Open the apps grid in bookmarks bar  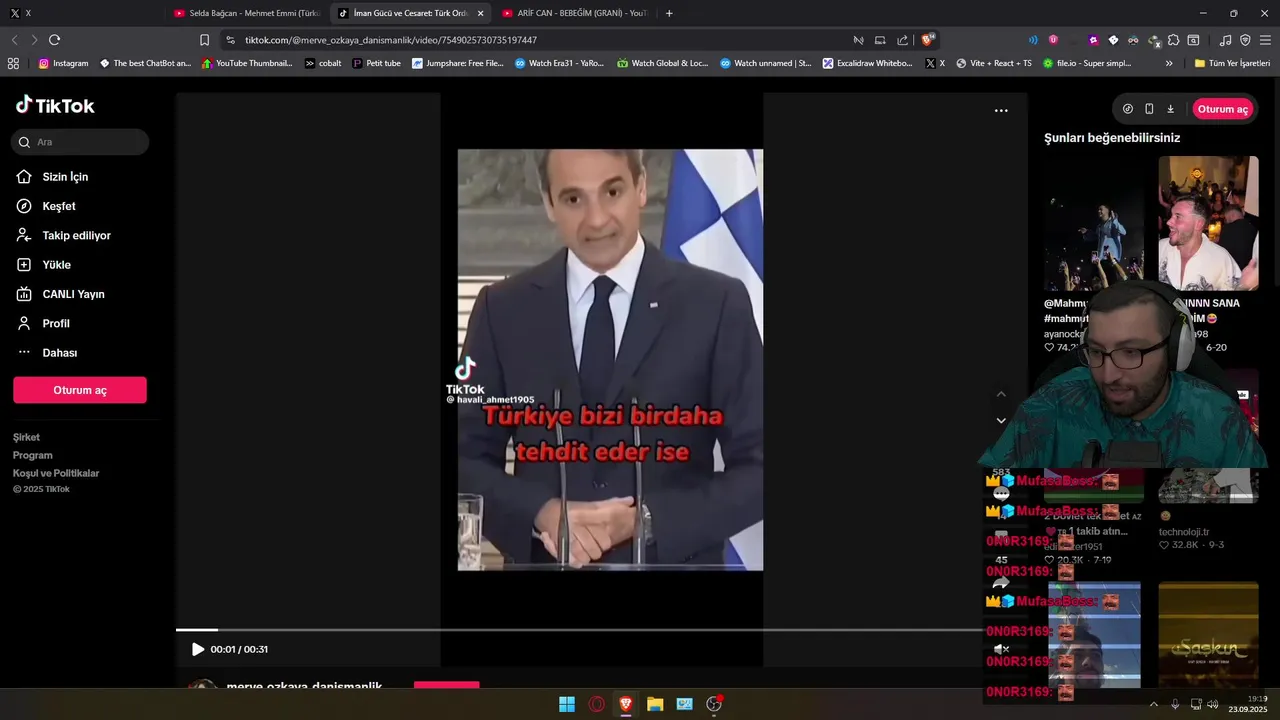13,63
